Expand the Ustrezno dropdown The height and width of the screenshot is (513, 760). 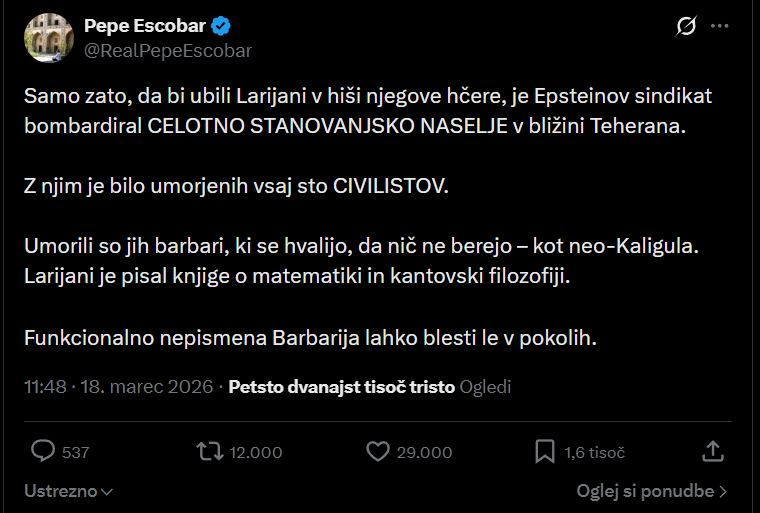(x=68, y=491)
